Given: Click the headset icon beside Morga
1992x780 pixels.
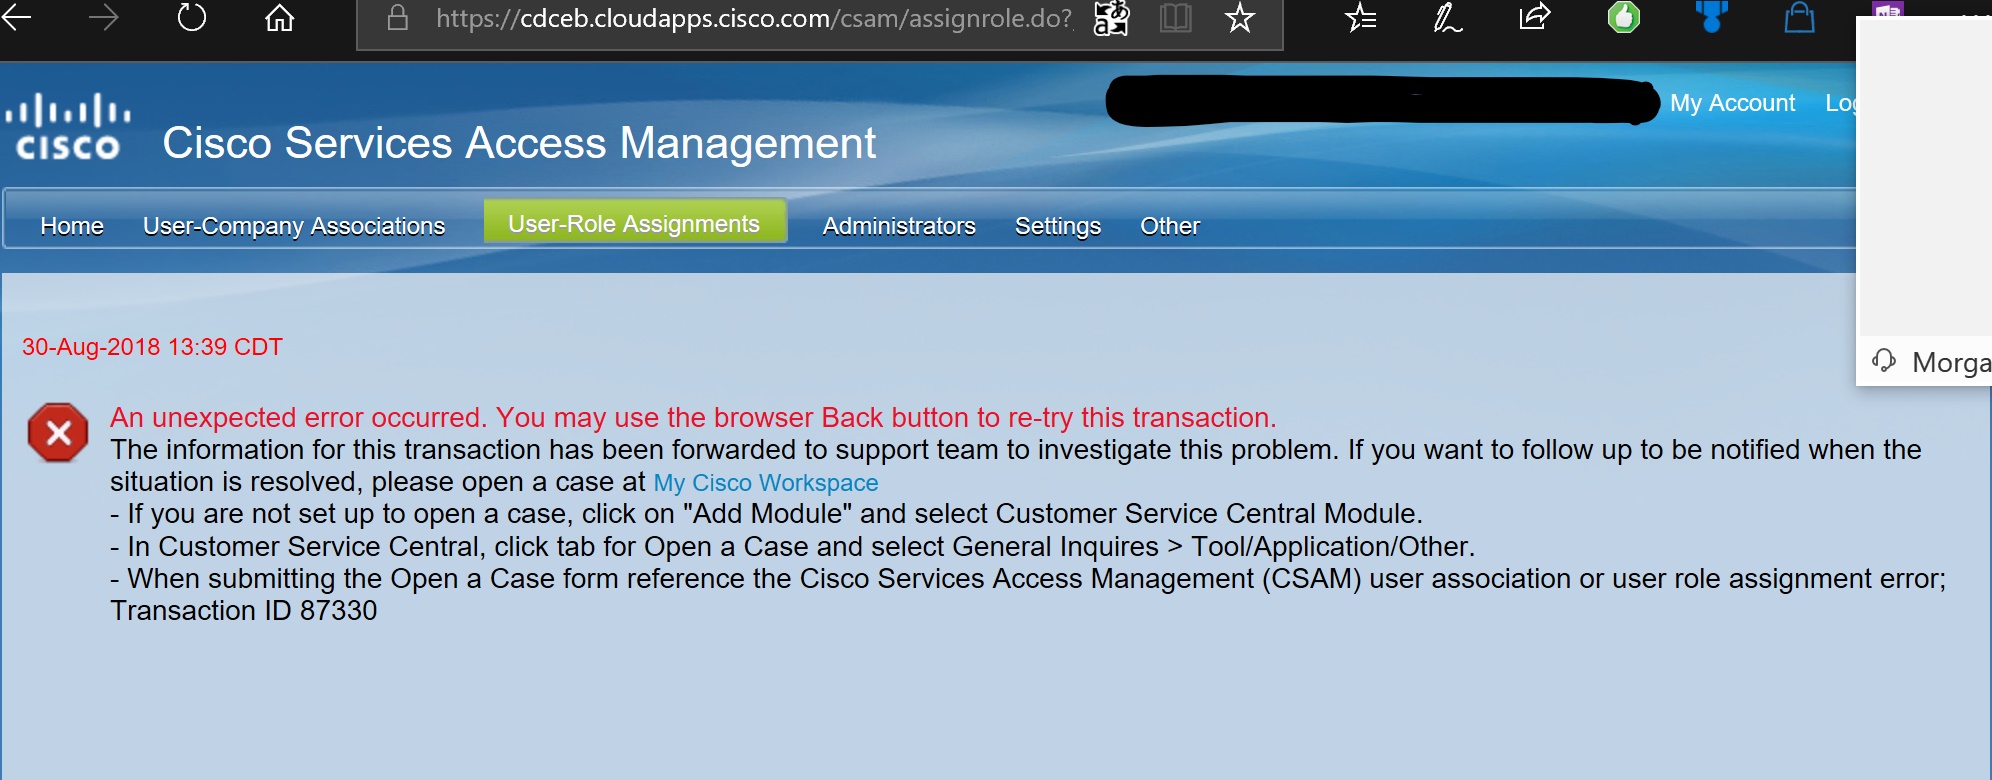Looking at the screenshot, I should point(1884,360).
